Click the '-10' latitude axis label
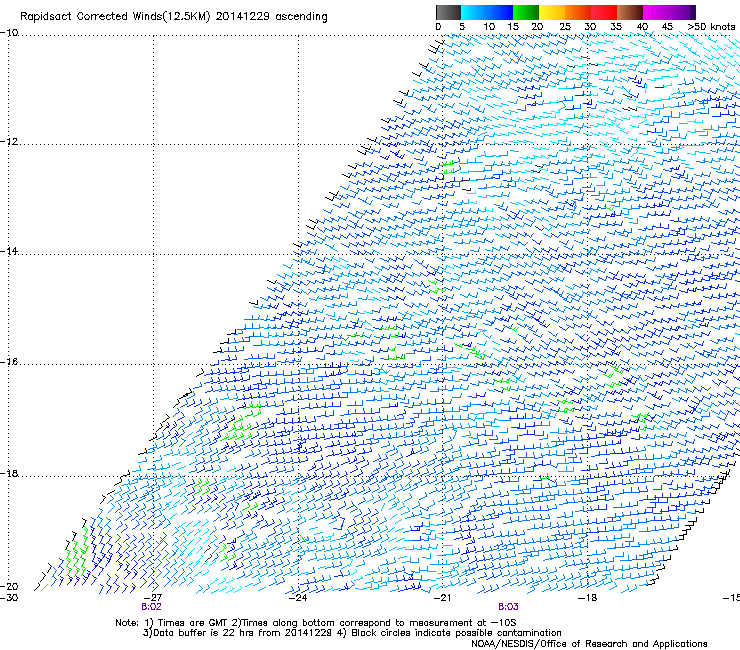This screenshot has width=740, height=650. pos(9,33)
